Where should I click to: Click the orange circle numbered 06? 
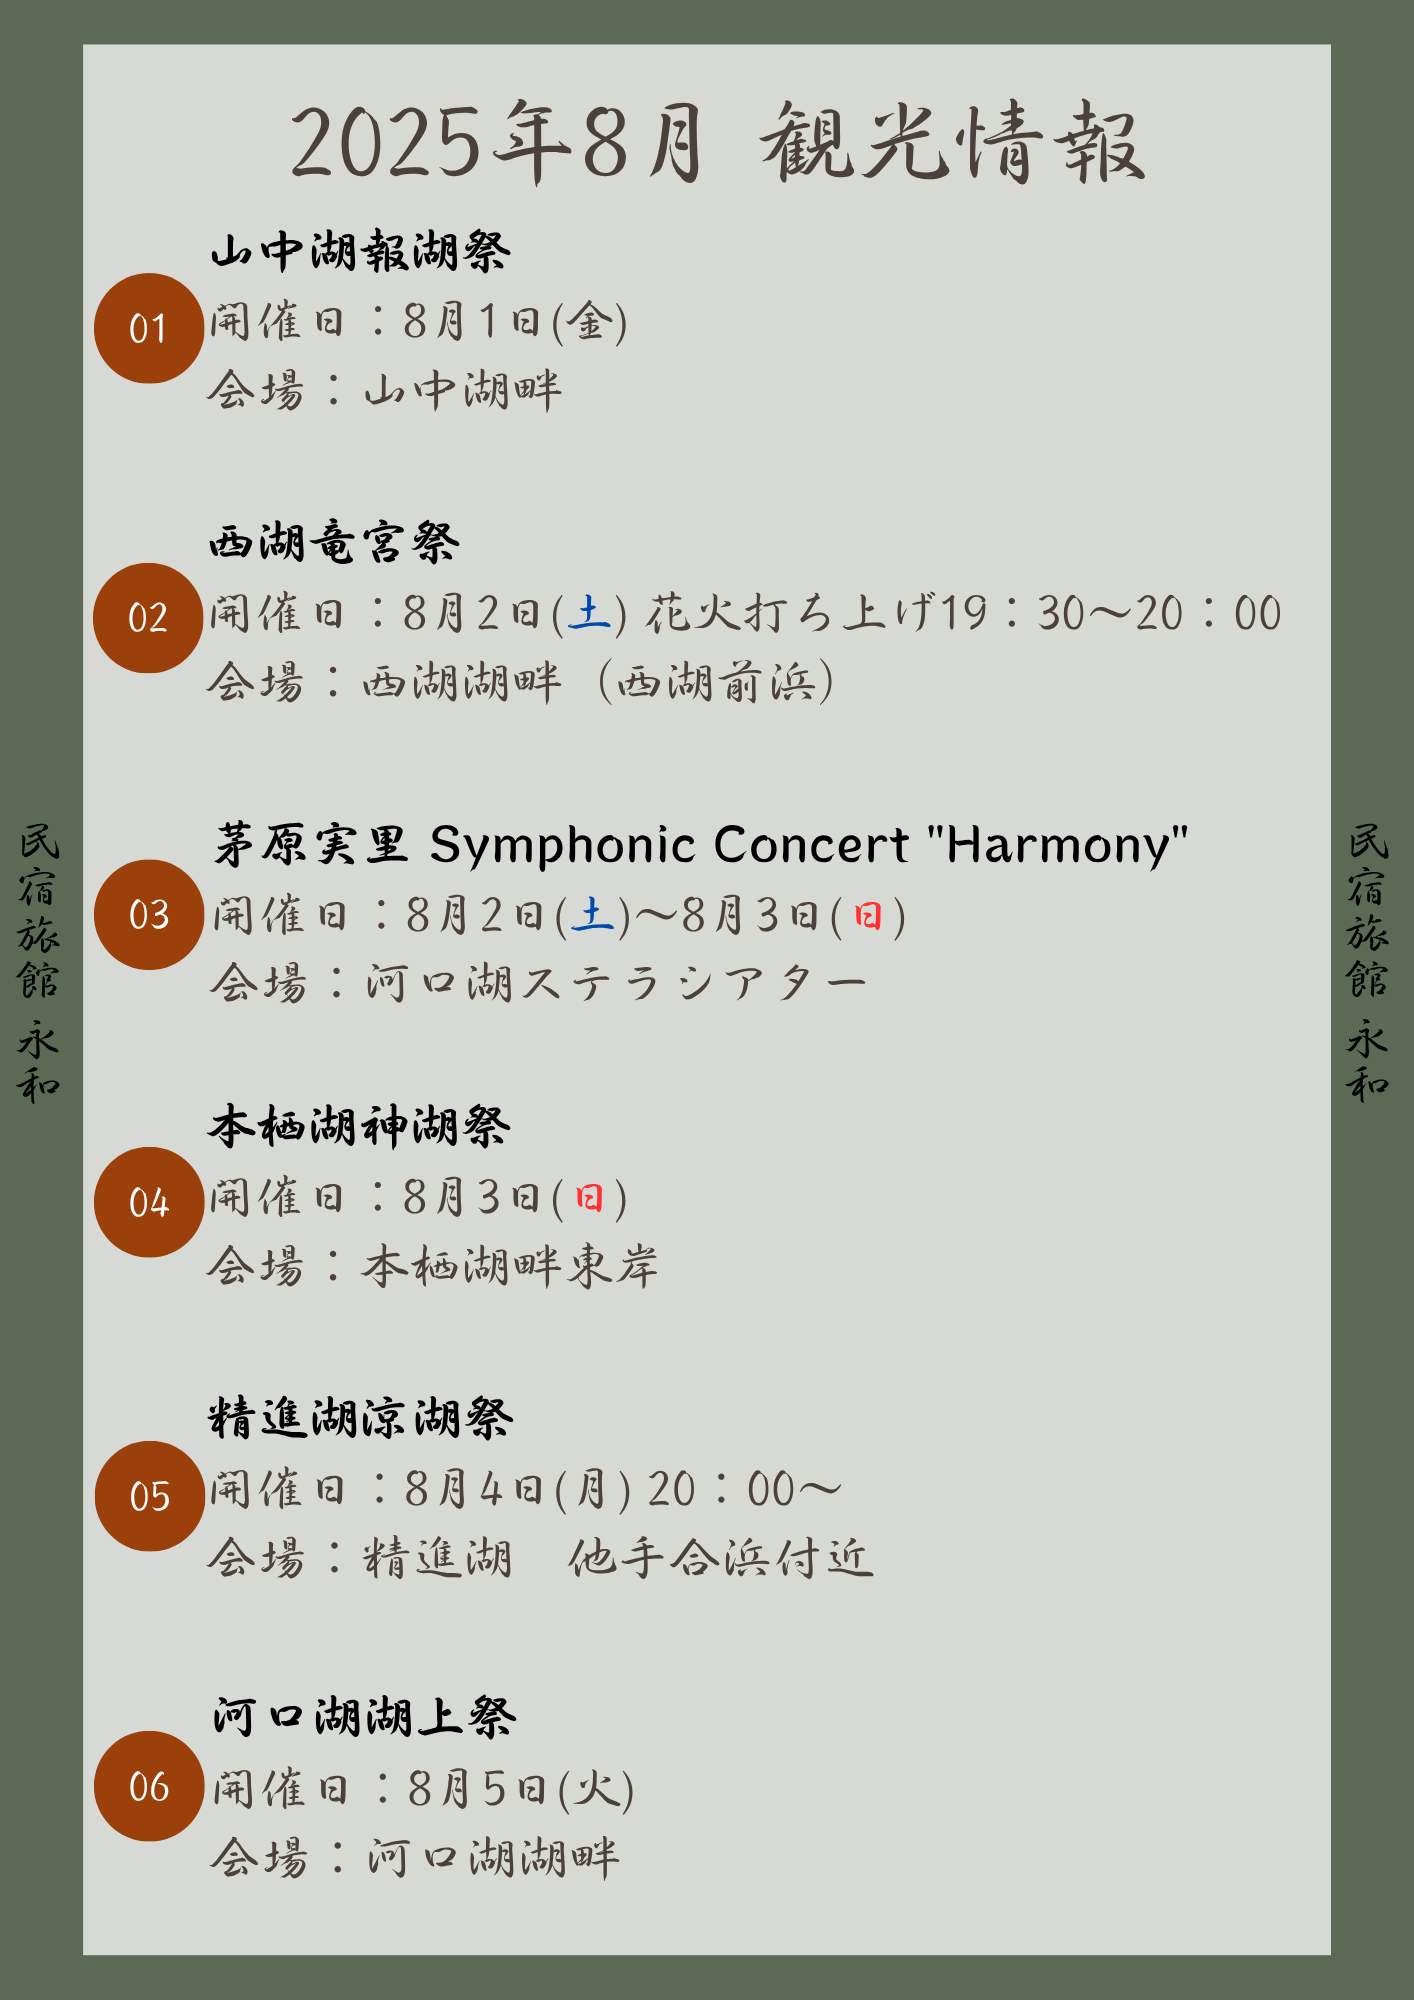[149, 1786]
